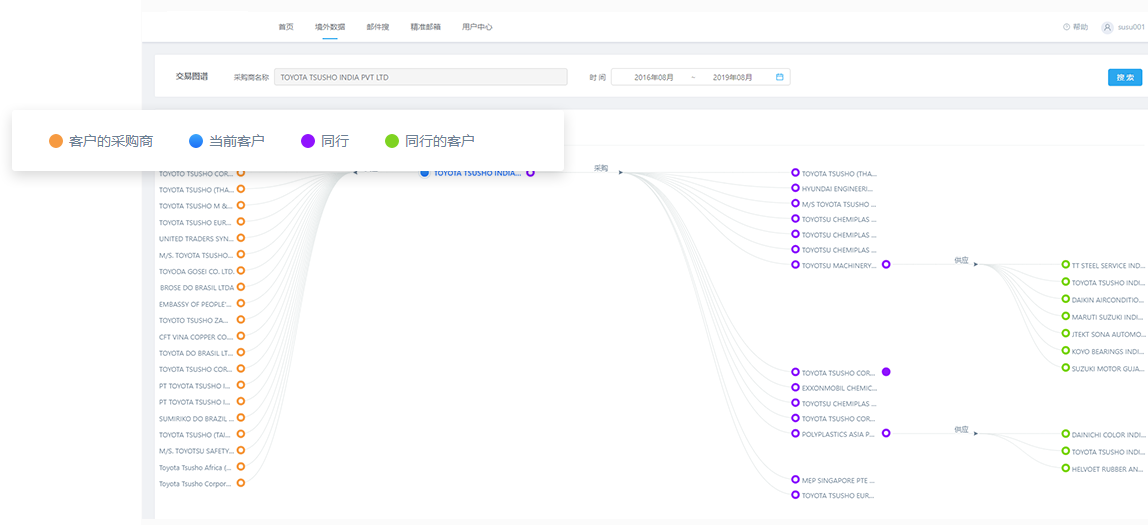The height and width of the screenshot is (525, 1148).
Task: Open the susu001 user avatar menu
Action: (x=1107, y=27)
